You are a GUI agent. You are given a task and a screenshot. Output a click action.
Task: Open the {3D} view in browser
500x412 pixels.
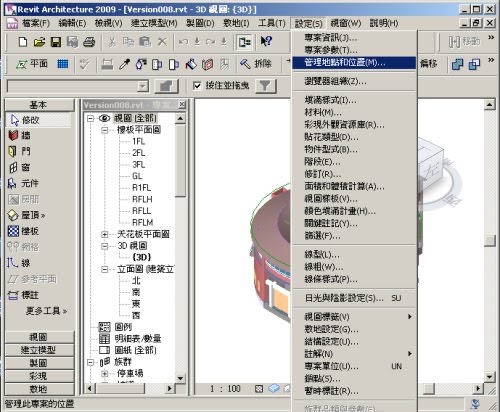pos(142,257)
